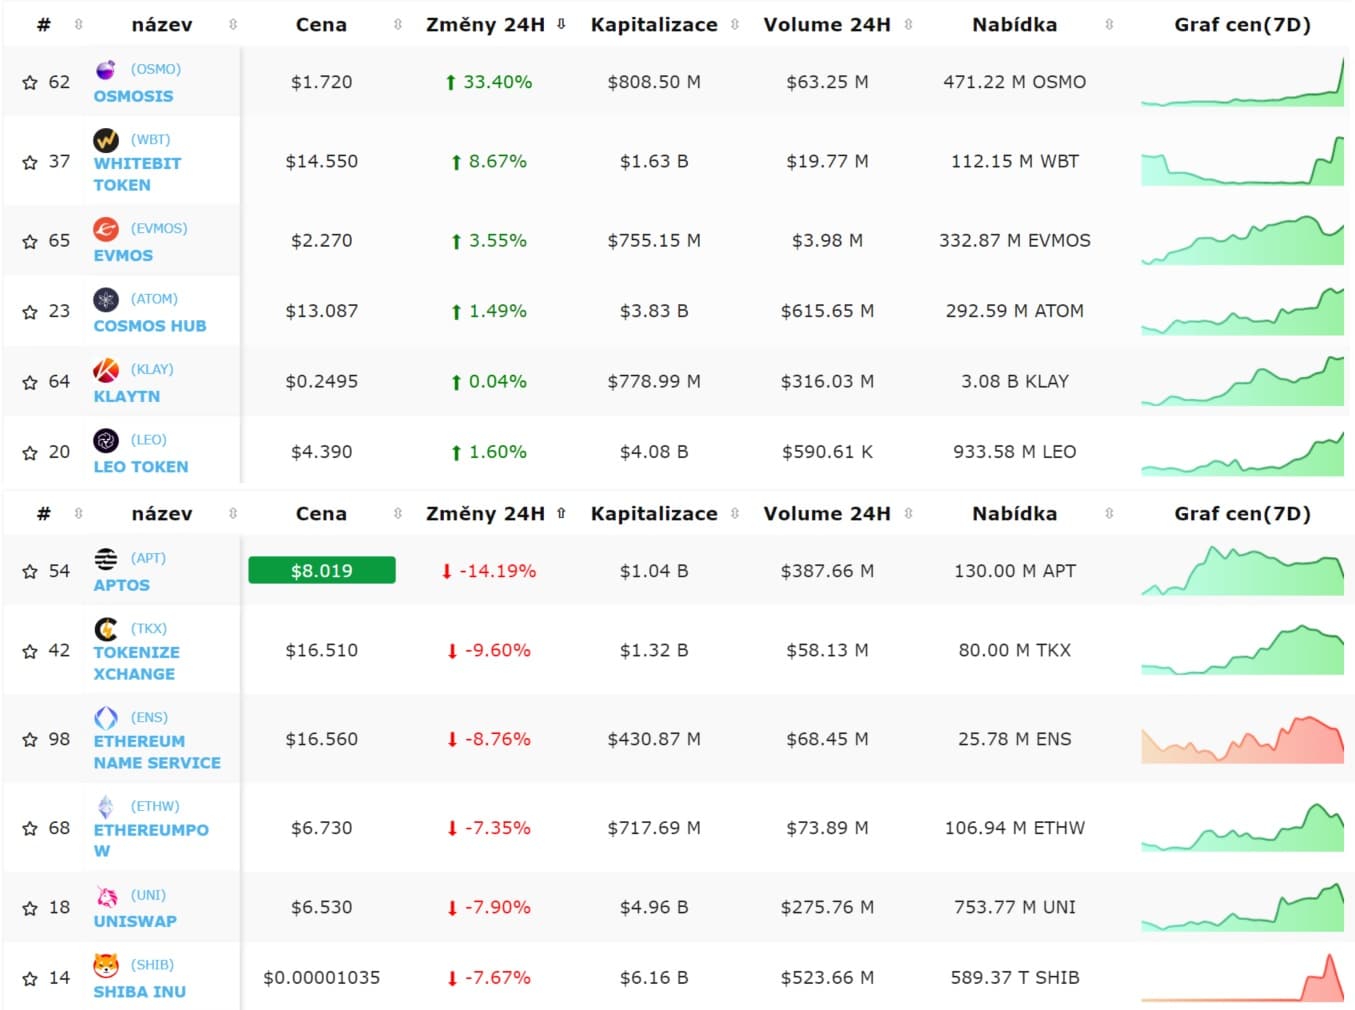Click the $615.65 M volume for Cosmos Hub

pos(828,311)
